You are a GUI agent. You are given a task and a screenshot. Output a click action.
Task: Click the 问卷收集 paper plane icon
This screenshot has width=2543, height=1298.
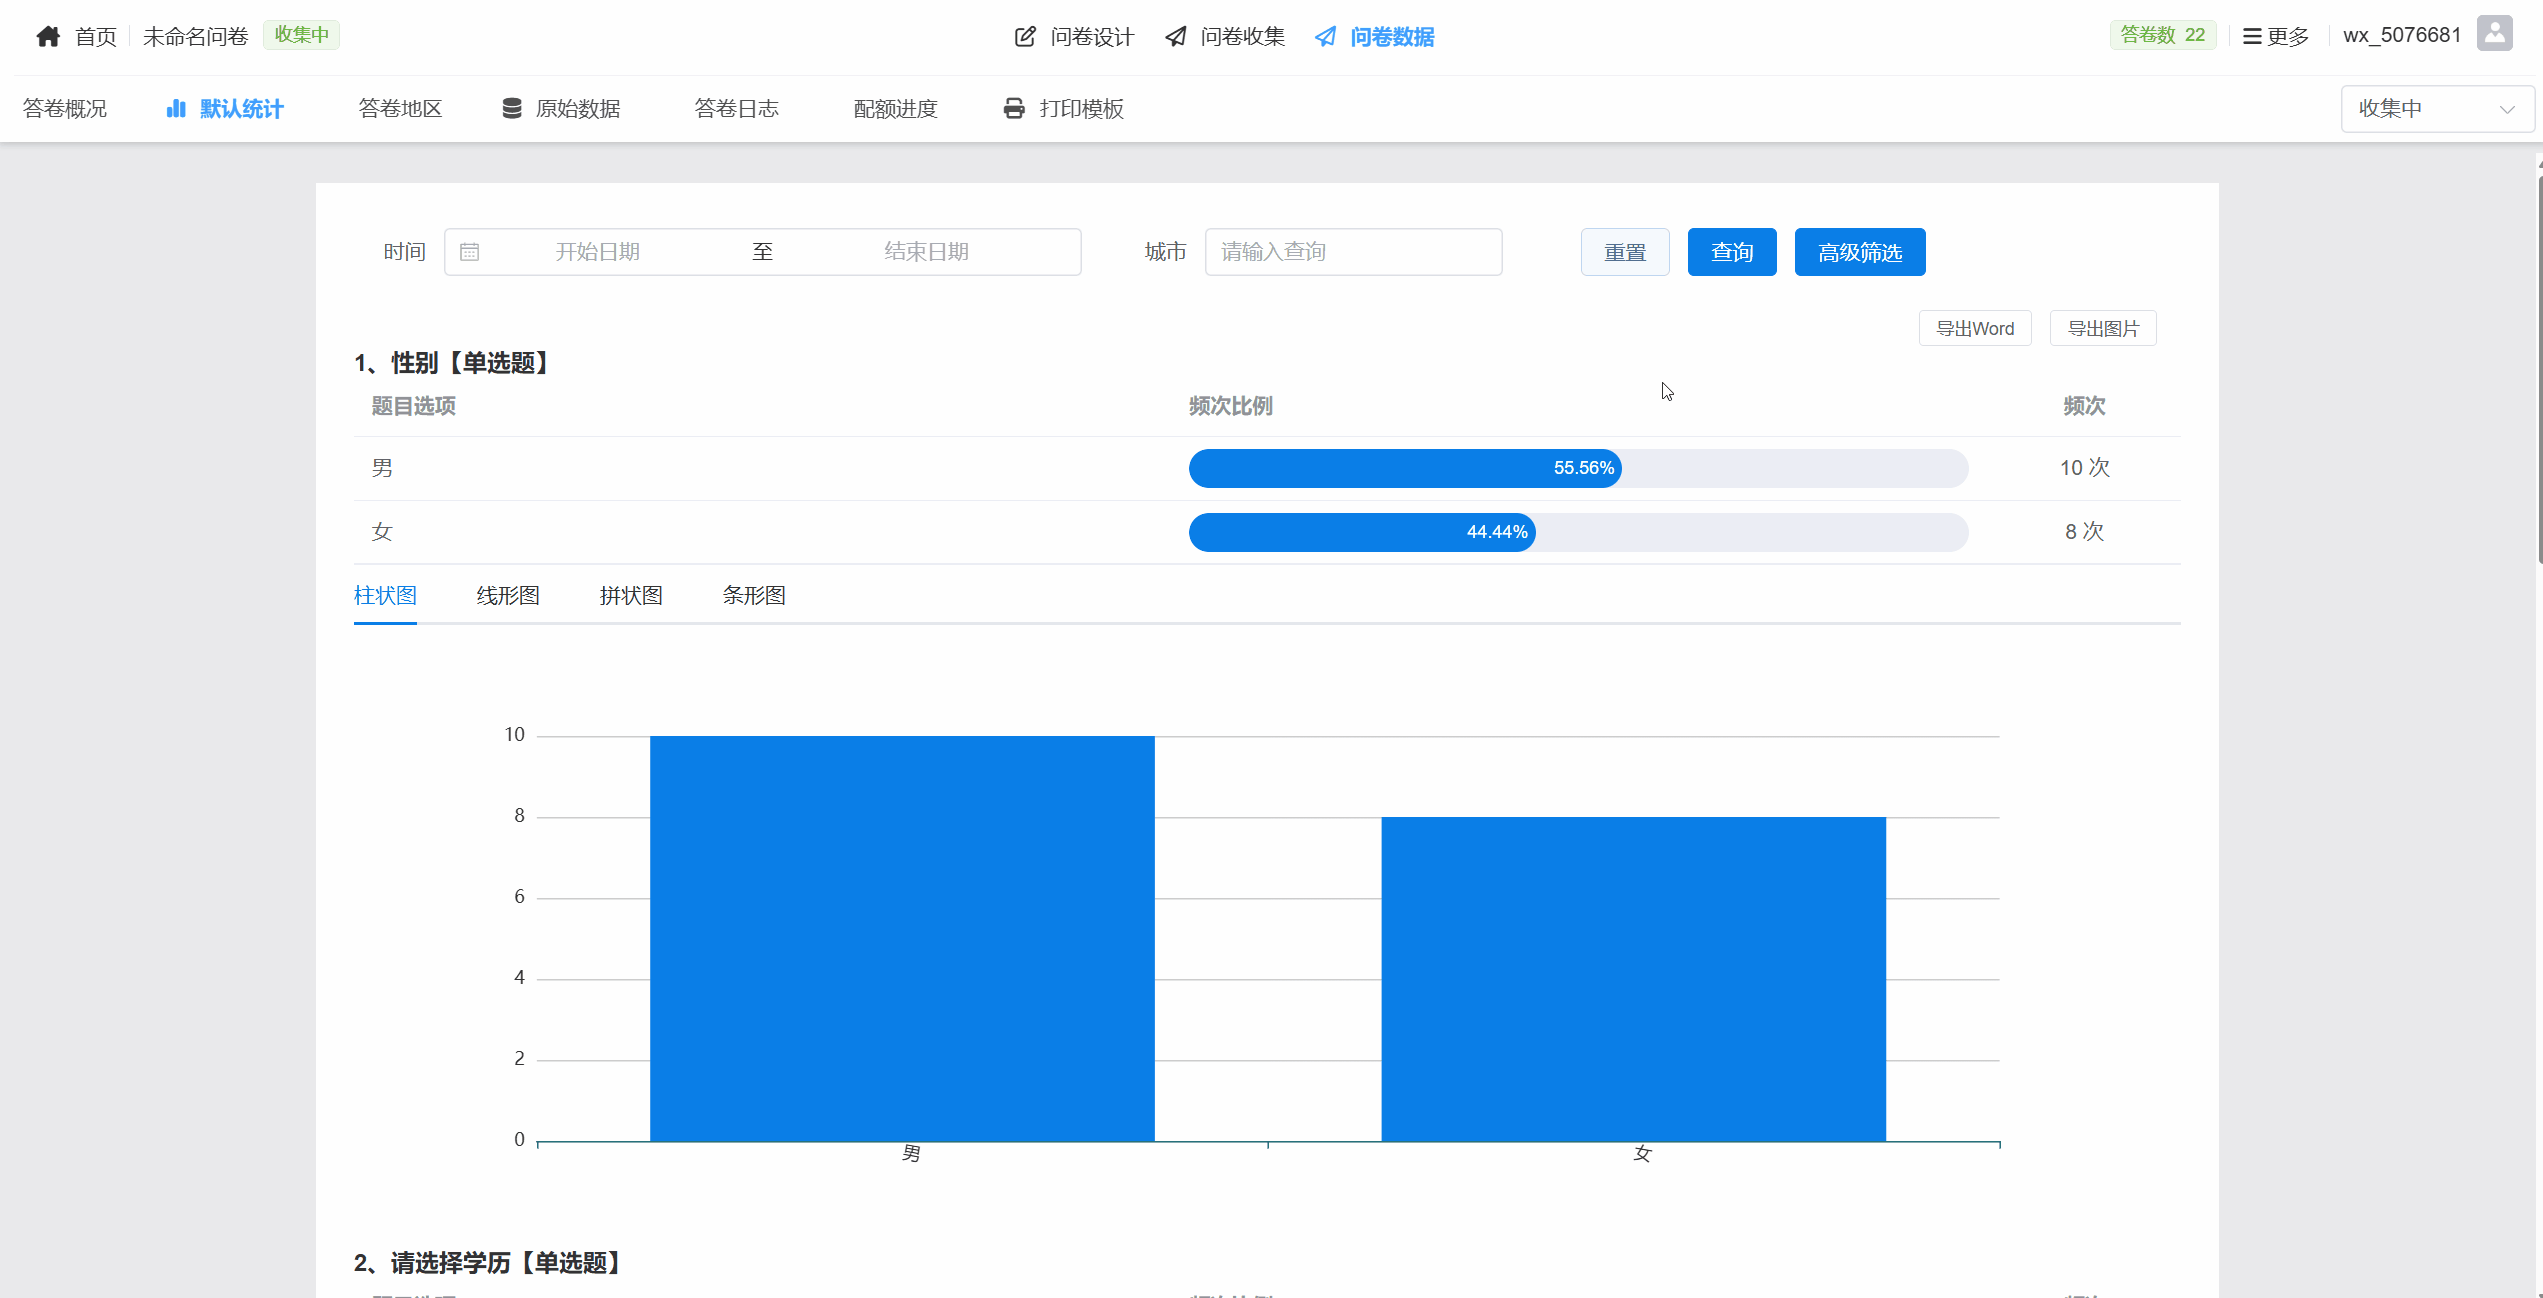click(x=1176, y=37)
